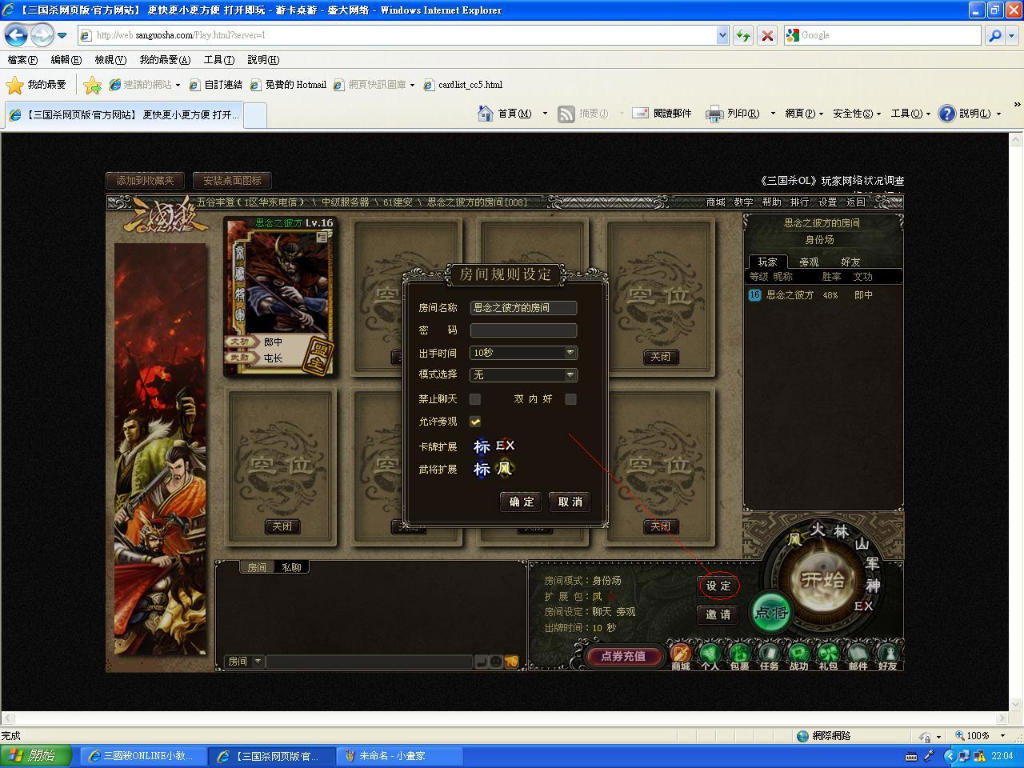Viewport: 1024px width, 768px height.
Task: Click the green 点将 general-pick orb
Action: pos(771,612)
